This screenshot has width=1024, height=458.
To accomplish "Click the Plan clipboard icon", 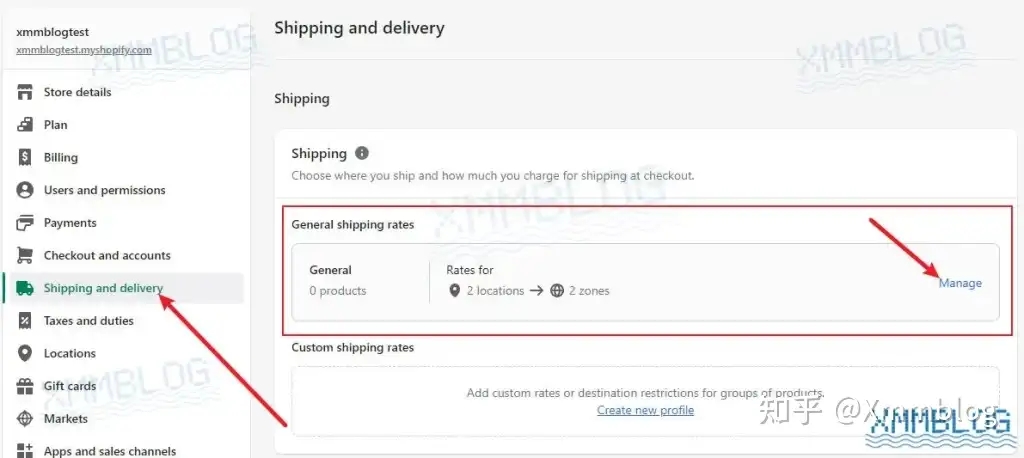I will click(25, 125).
